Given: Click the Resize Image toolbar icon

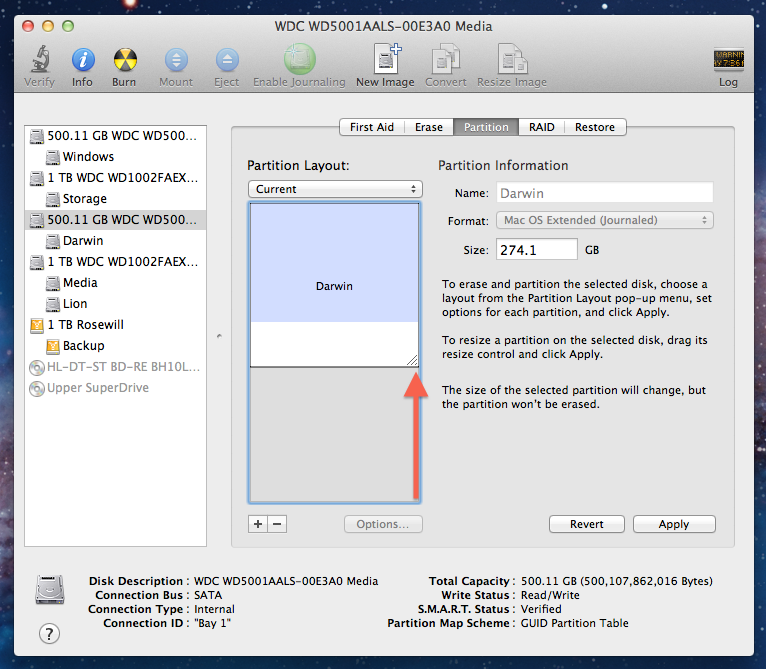Looking at the screenshot, I should coord(512,59).
